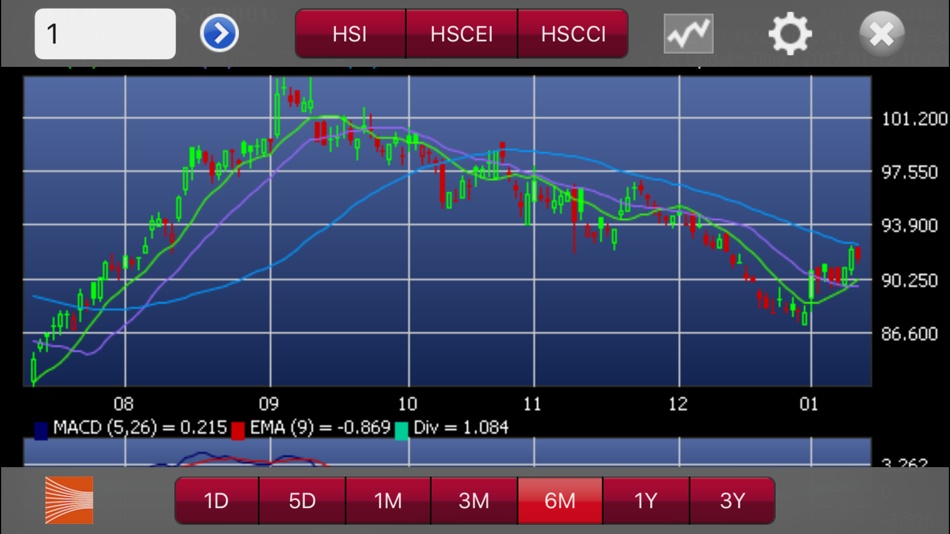
Task: Tap the blue arrow go button
Action: pos(219,33)
